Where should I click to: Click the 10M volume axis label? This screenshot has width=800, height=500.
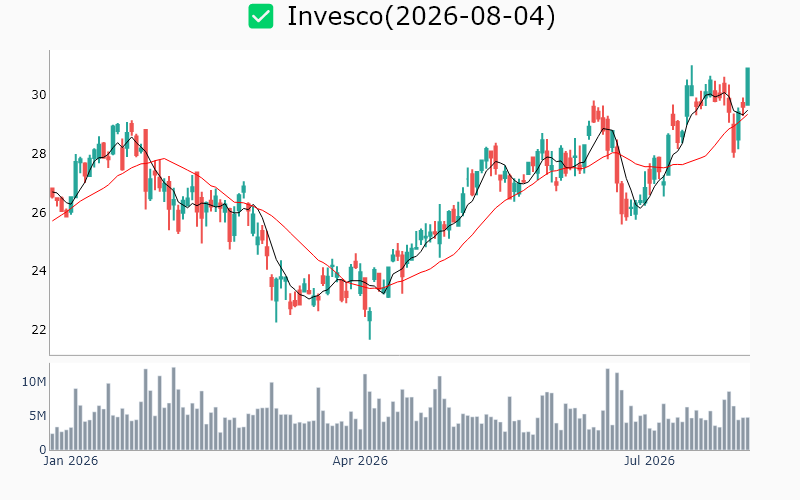(x=34, y=382)
